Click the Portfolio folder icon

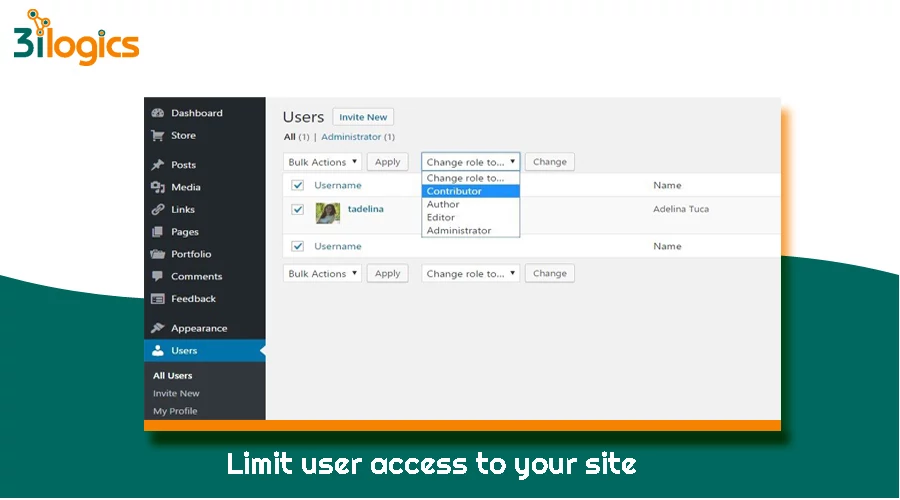tap(157, 254)
